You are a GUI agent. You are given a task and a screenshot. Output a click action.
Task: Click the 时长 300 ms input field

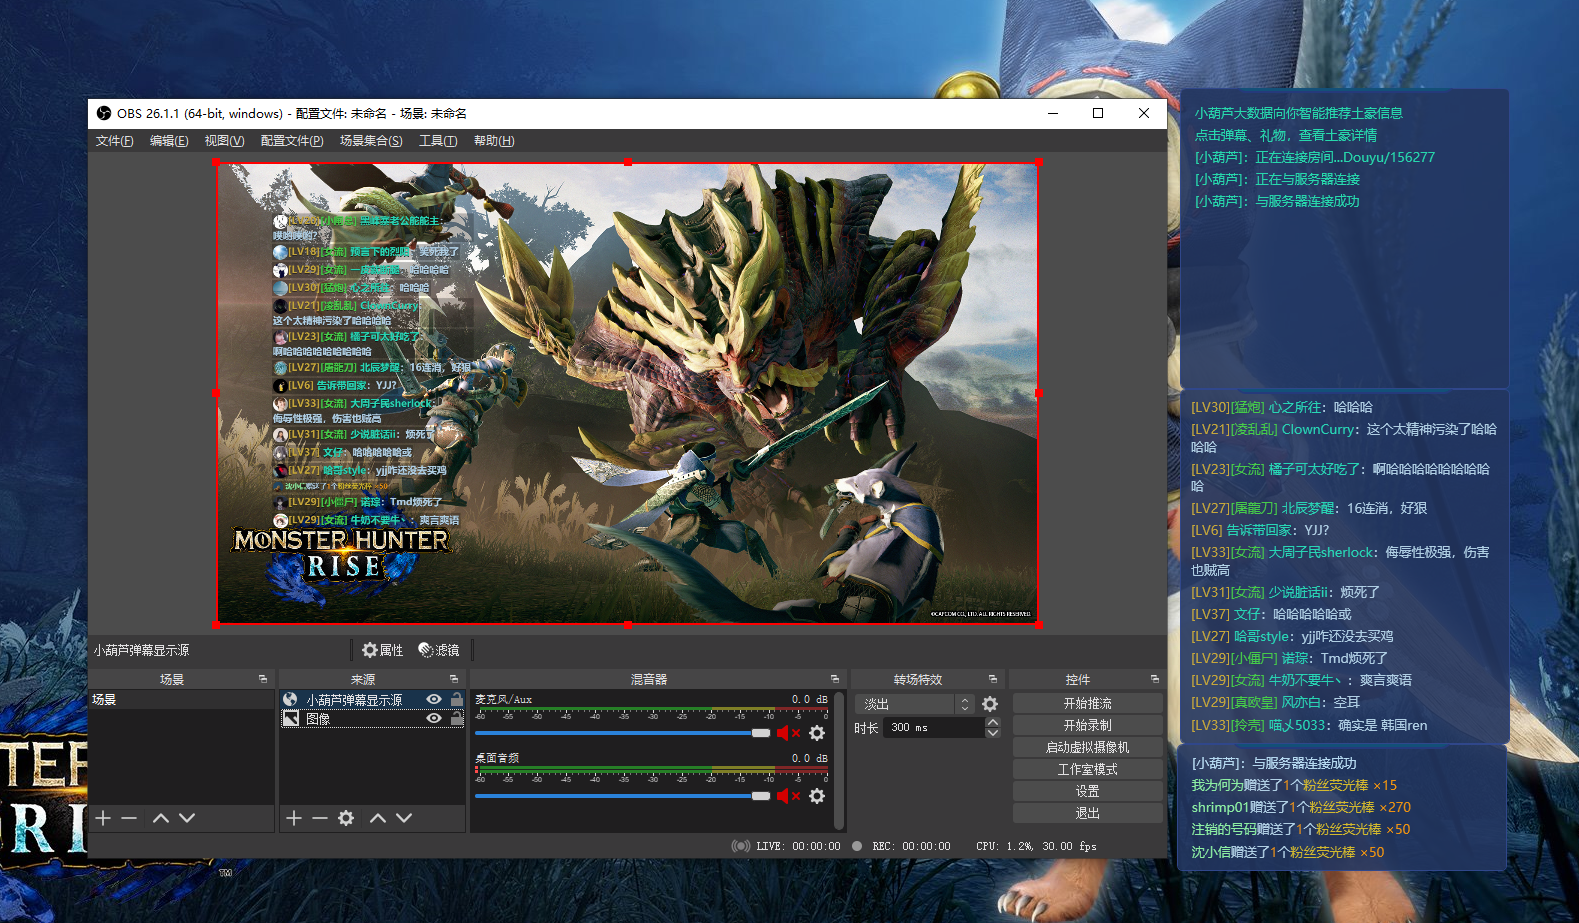[932, 728]
